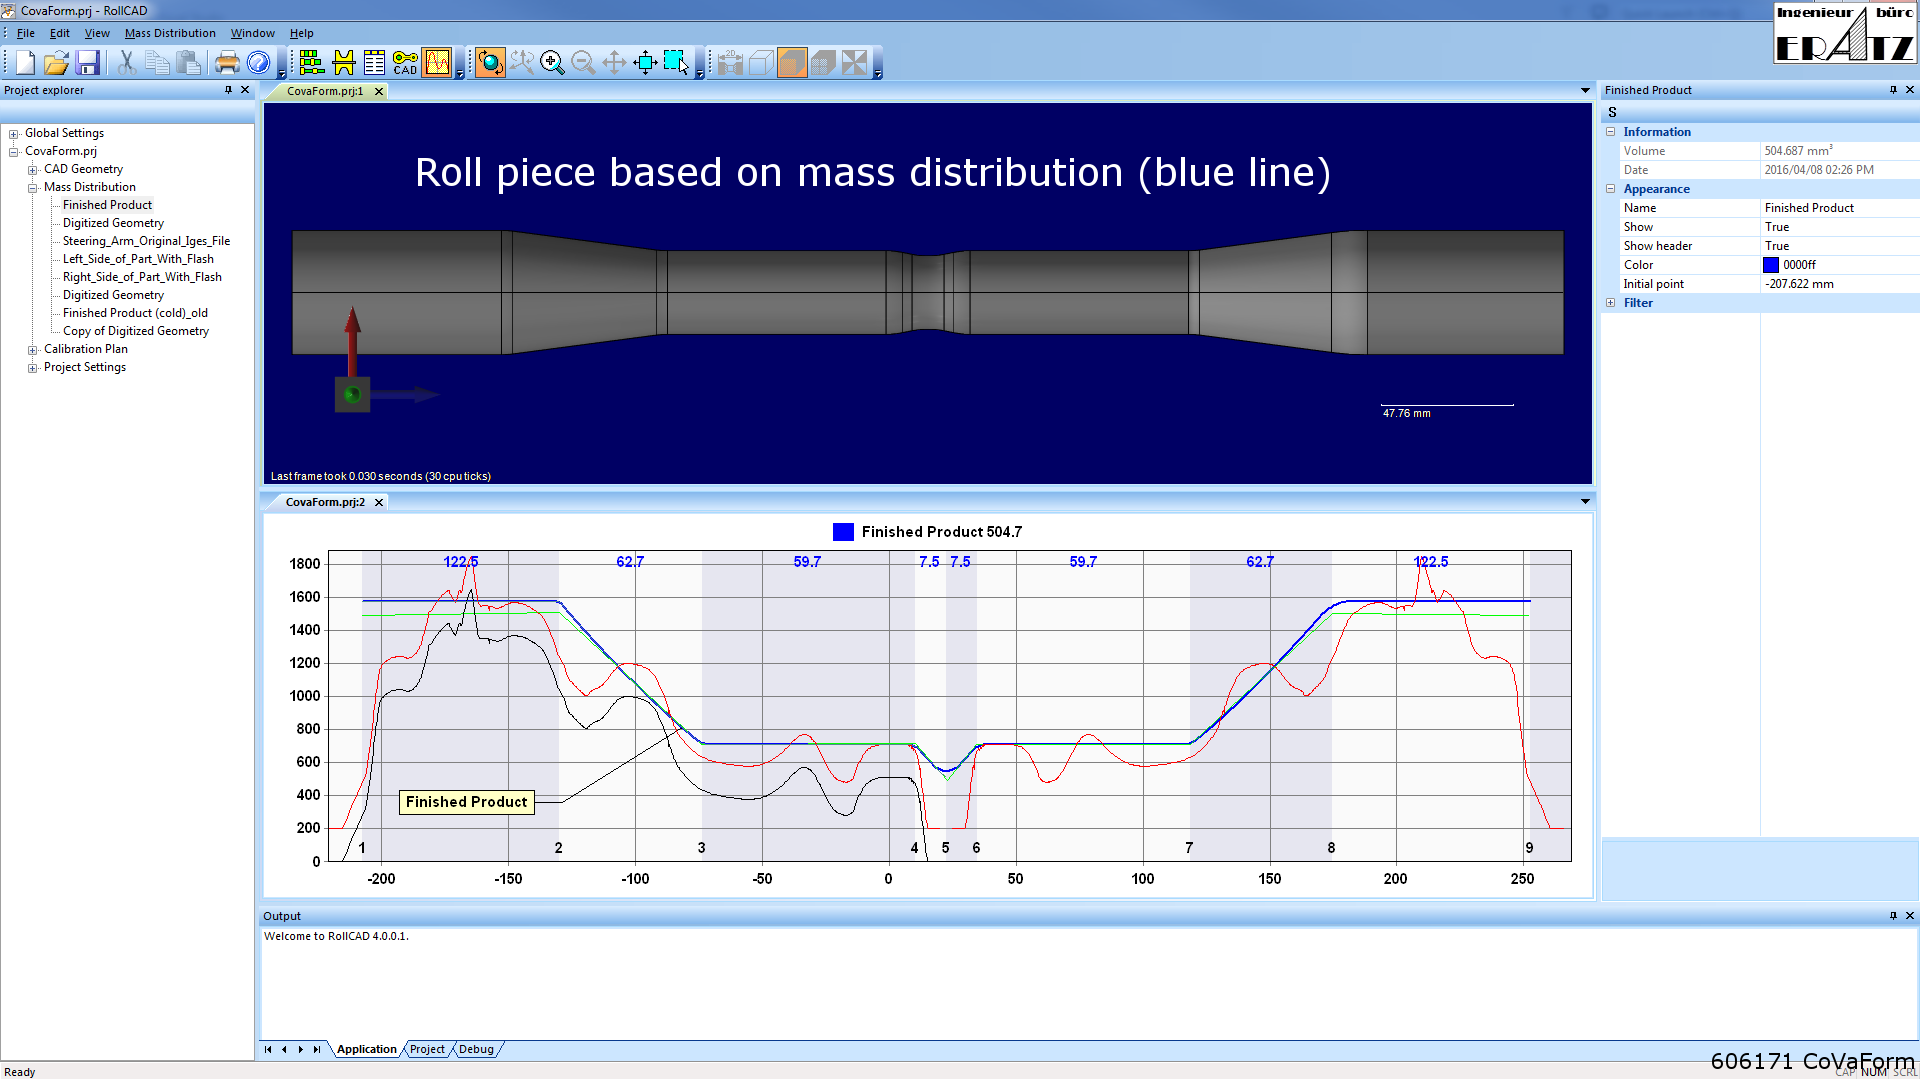Pin the Project explorer panel

click(228, 90)
